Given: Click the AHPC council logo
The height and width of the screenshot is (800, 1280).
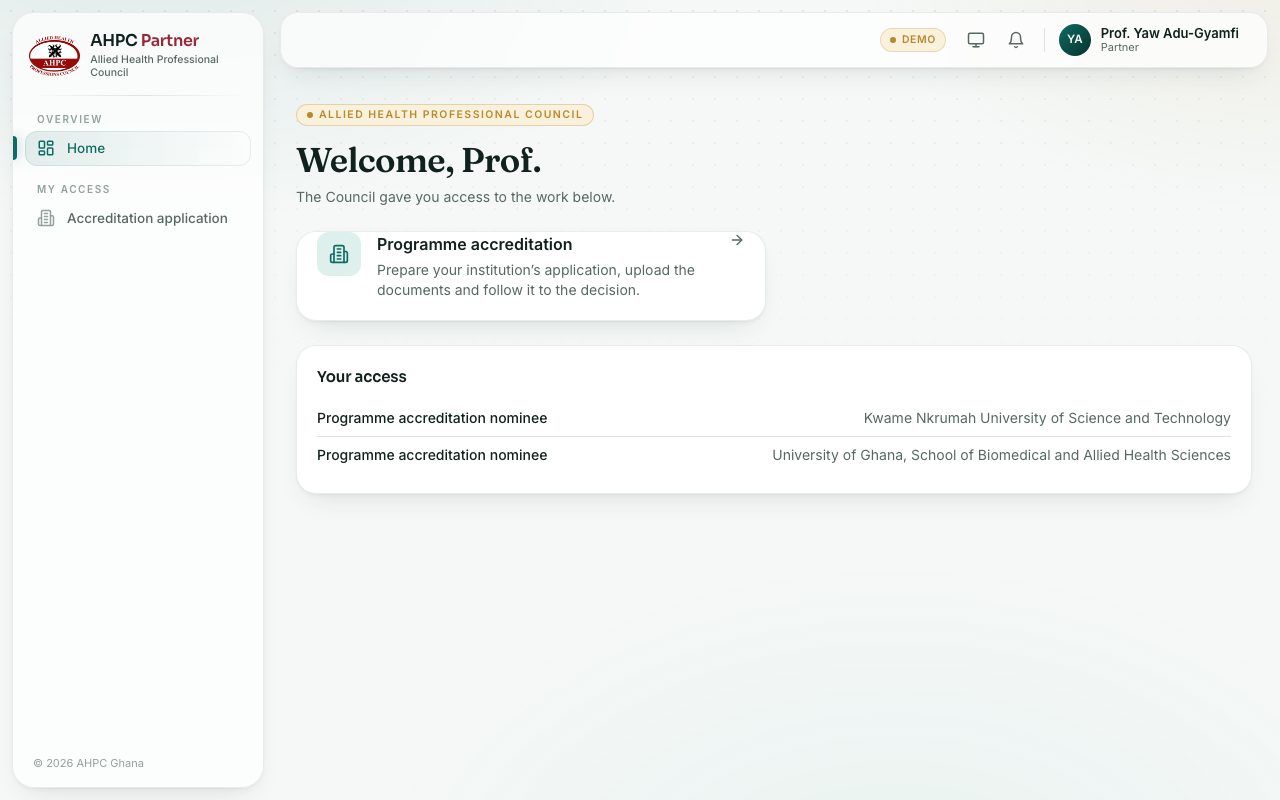Looking at the screenshot, I should pyautogui.click(x=54, y=56).
